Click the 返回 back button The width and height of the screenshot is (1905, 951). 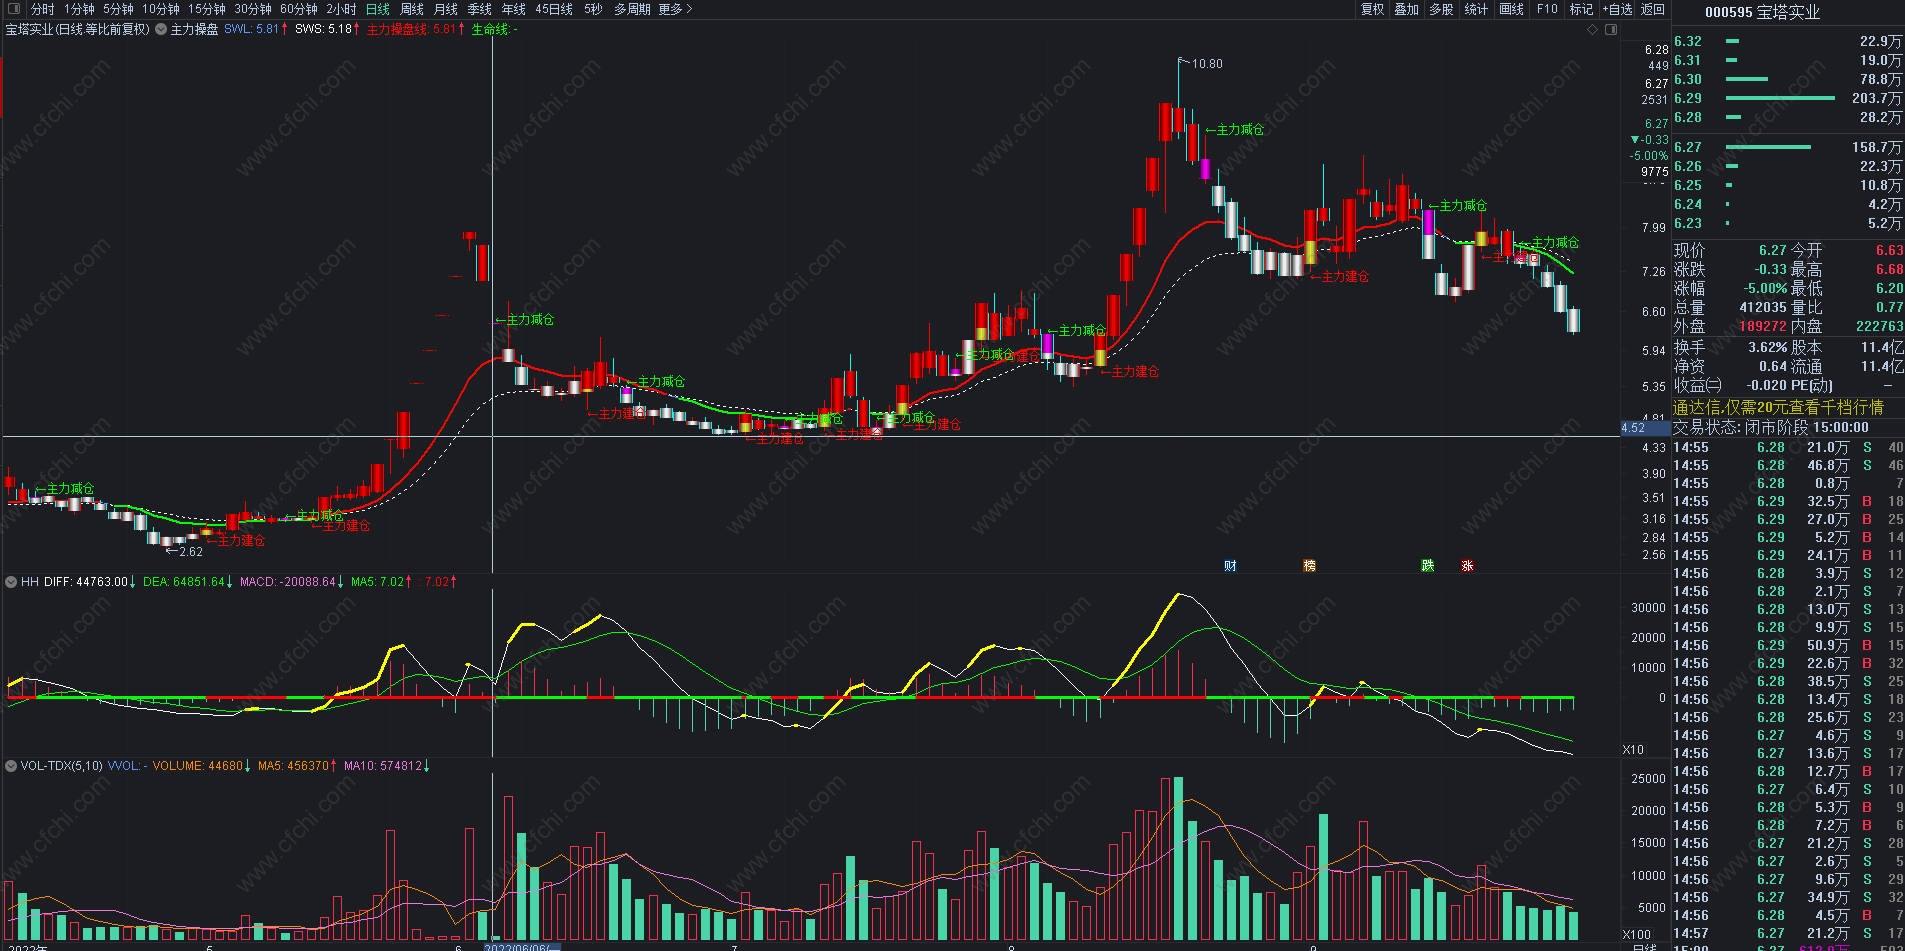coord(1653,9)
